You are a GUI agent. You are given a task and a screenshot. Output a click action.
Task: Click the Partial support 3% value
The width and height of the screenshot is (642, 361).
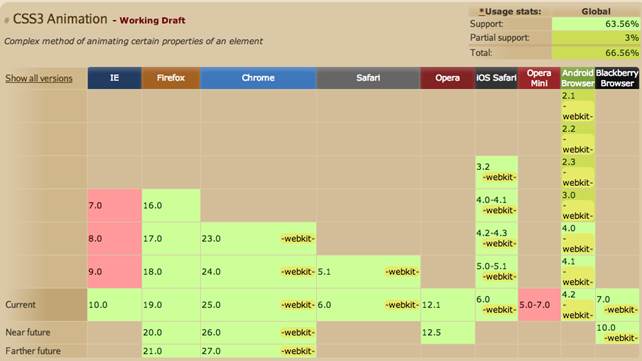pyautogui.click(x=595, y=38)
